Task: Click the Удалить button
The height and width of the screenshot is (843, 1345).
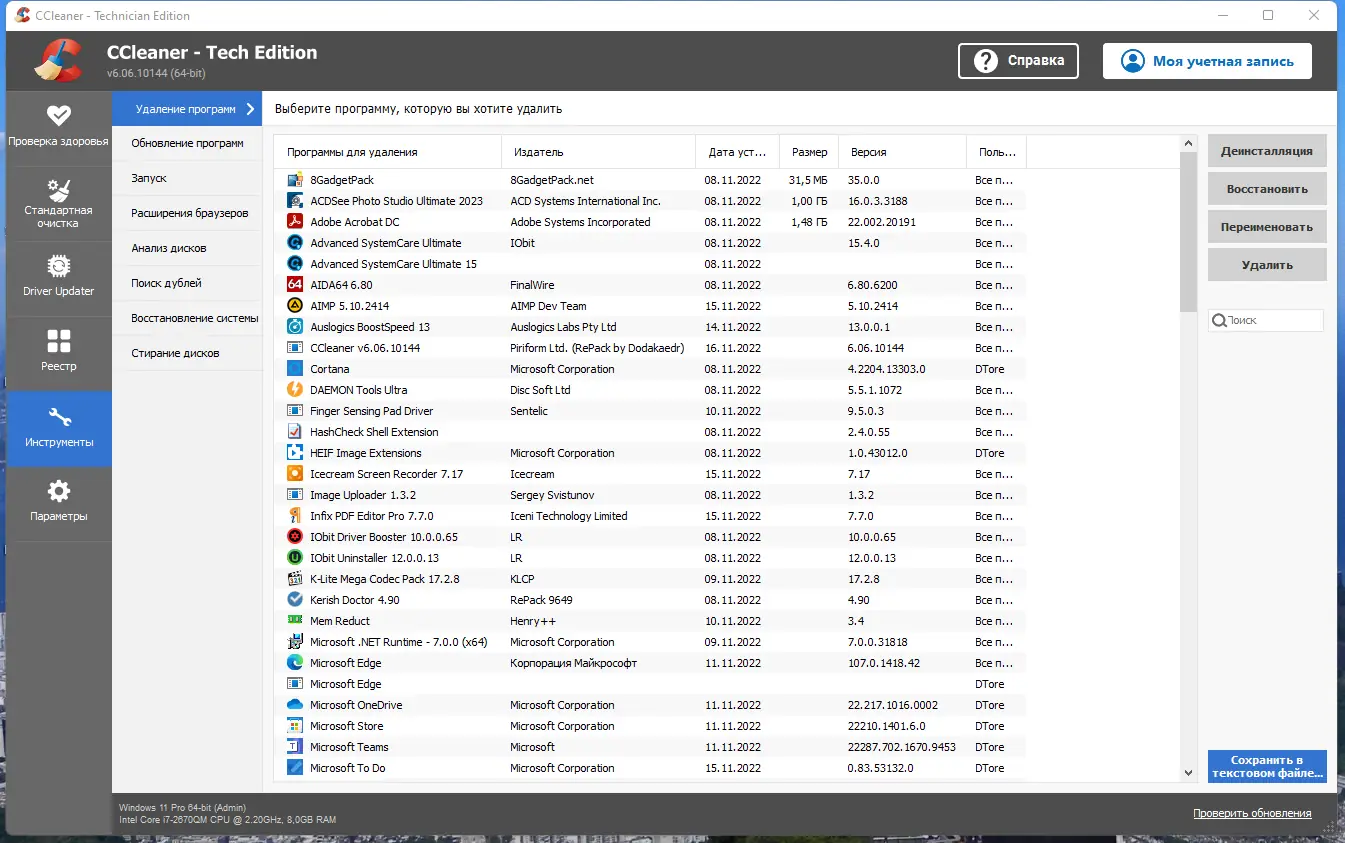Action: 1266,264
